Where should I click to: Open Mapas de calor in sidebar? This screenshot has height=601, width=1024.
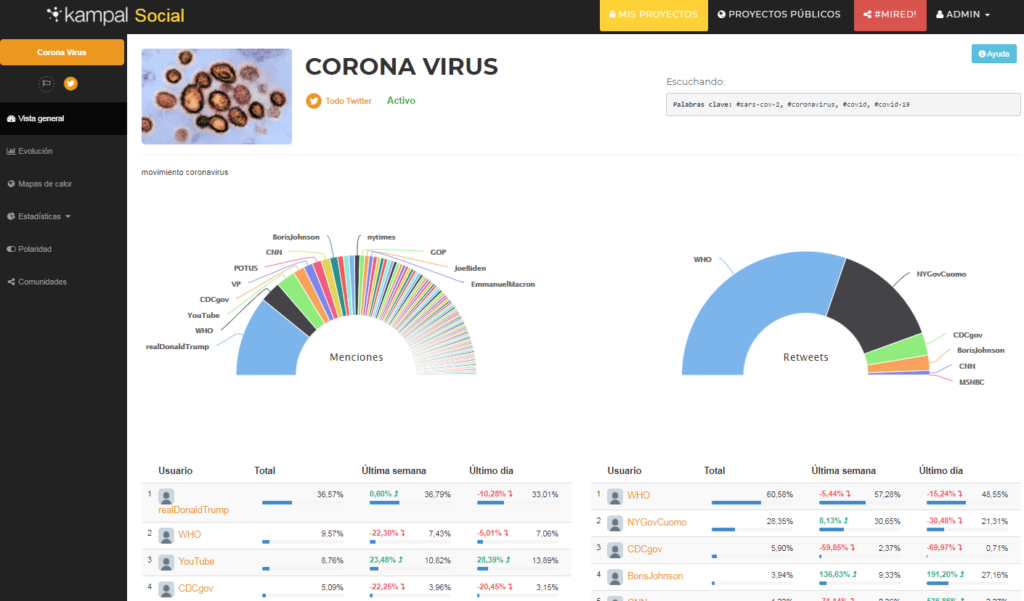pos(63,184)
